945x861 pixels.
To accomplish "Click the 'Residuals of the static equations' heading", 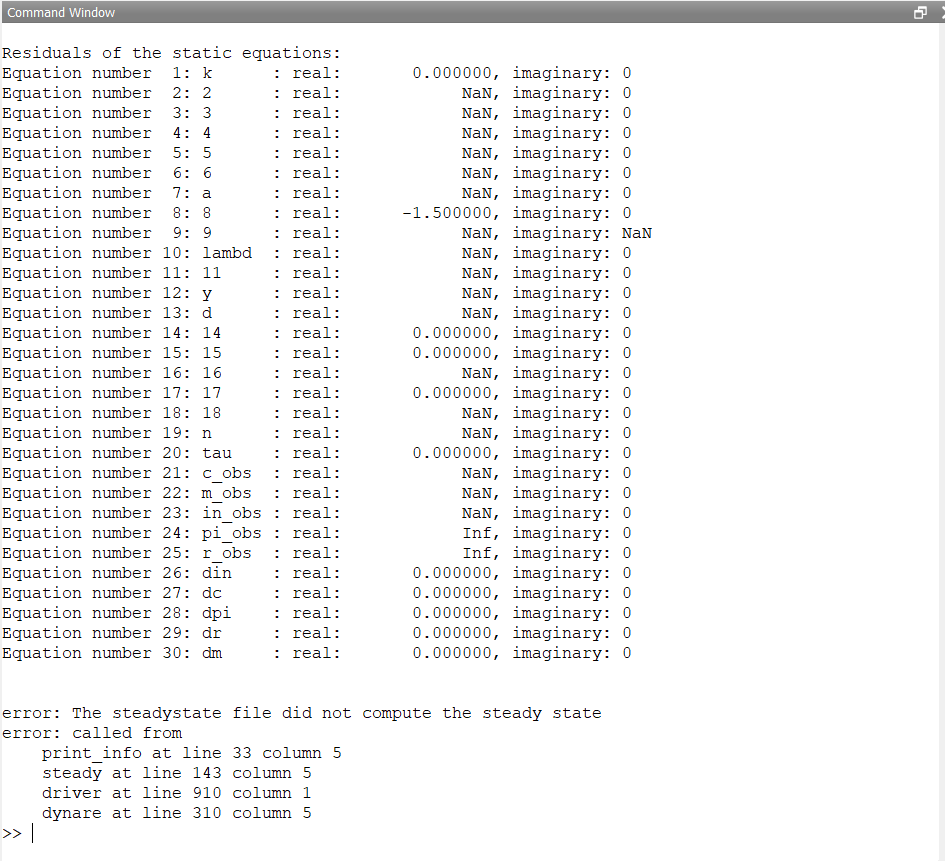I will coord(171,53).
